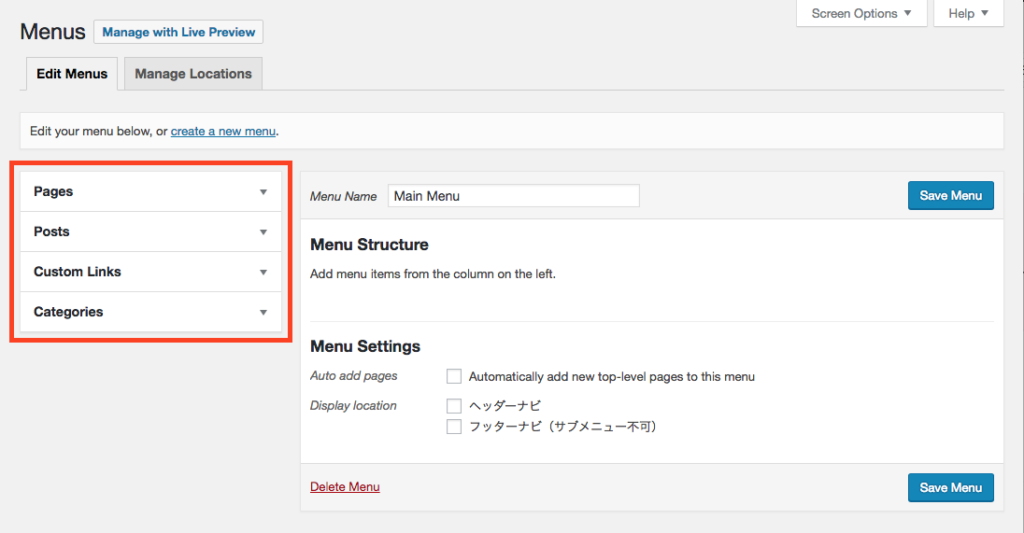This screenshot has height=533, width=1024.
Task: Open the Screen Options dropdown
Action: [861, 13]
